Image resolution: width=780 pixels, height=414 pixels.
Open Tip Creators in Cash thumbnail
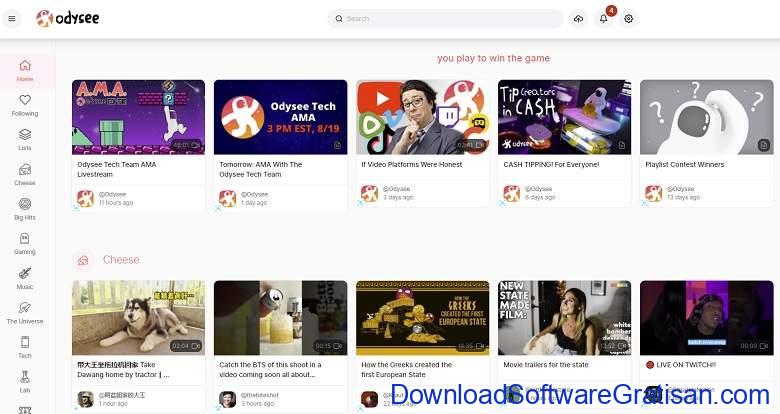(x=565, y=117)
